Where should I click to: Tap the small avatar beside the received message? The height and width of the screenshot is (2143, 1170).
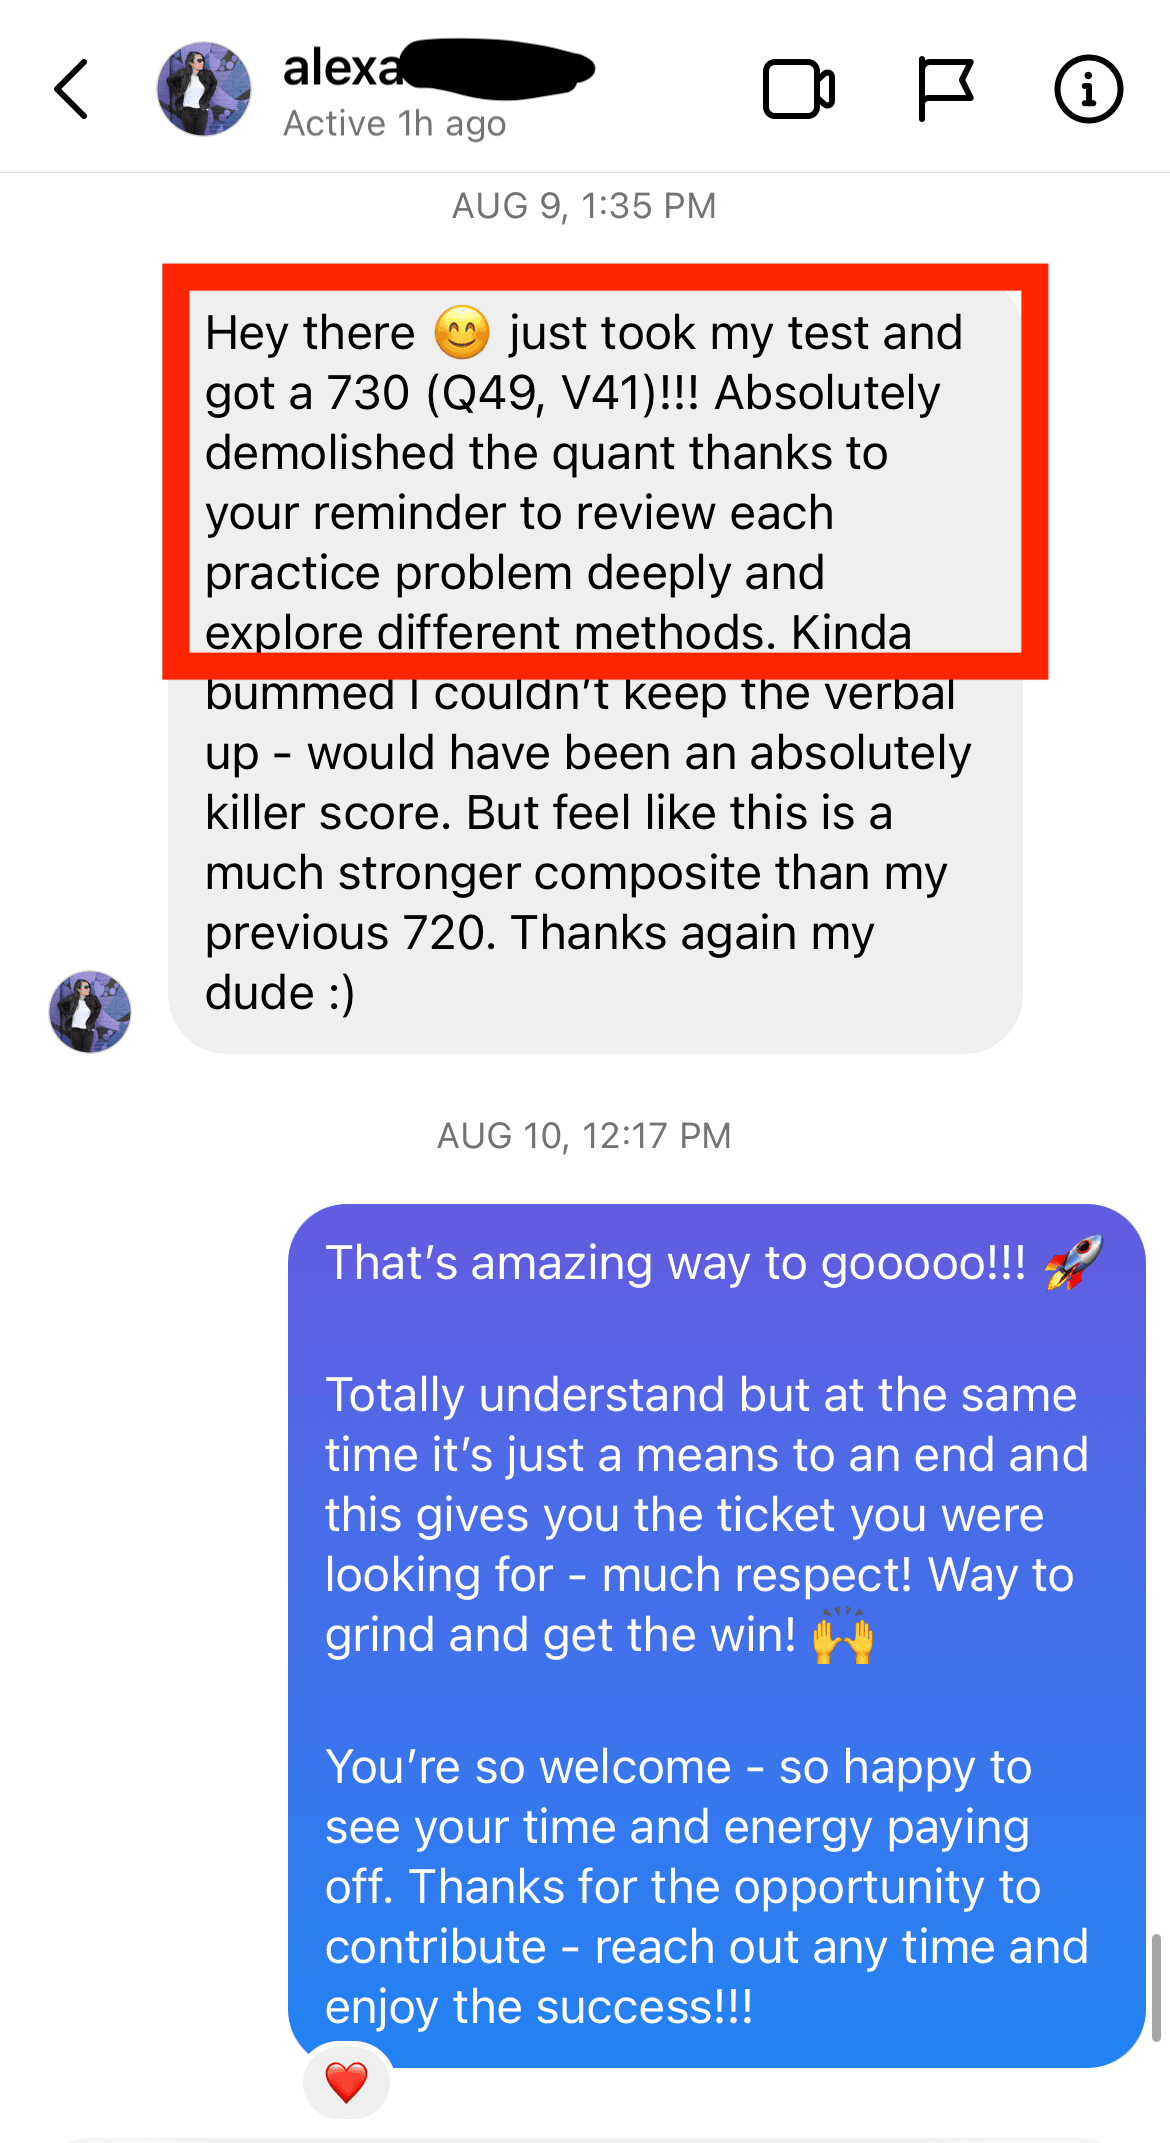point(90,1011)
